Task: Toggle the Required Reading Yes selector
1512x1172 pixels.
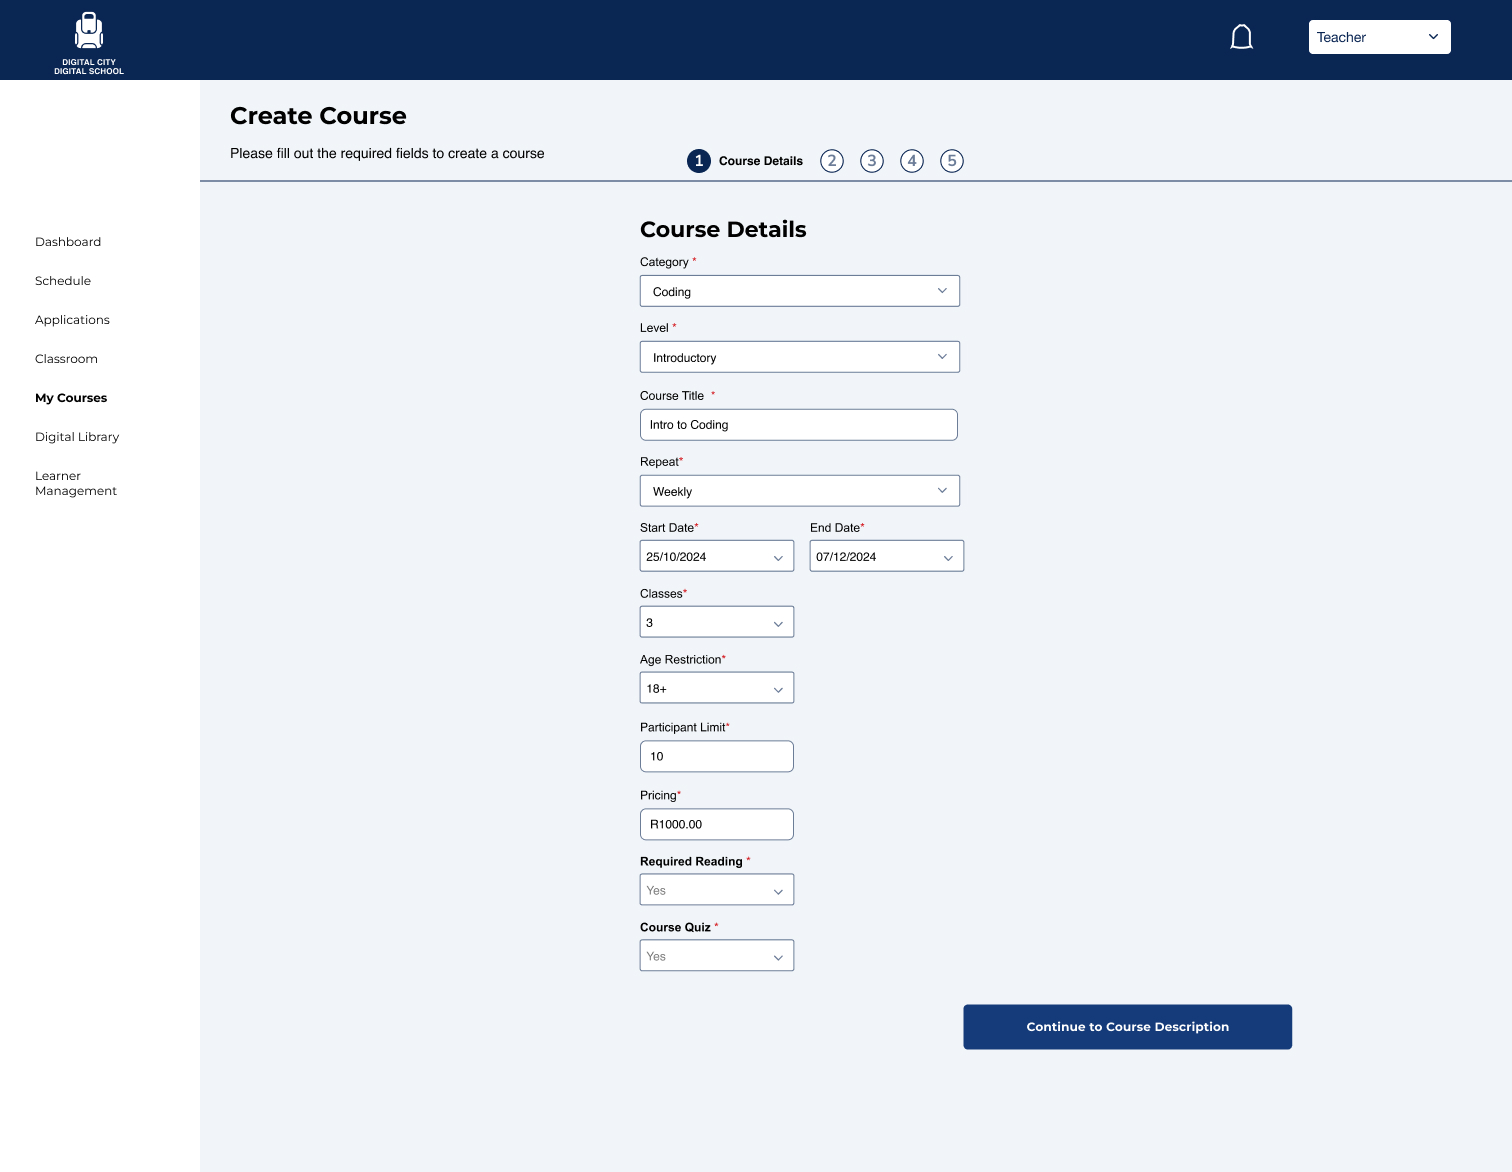Action: pyautogui.click(x=716, y=890)
